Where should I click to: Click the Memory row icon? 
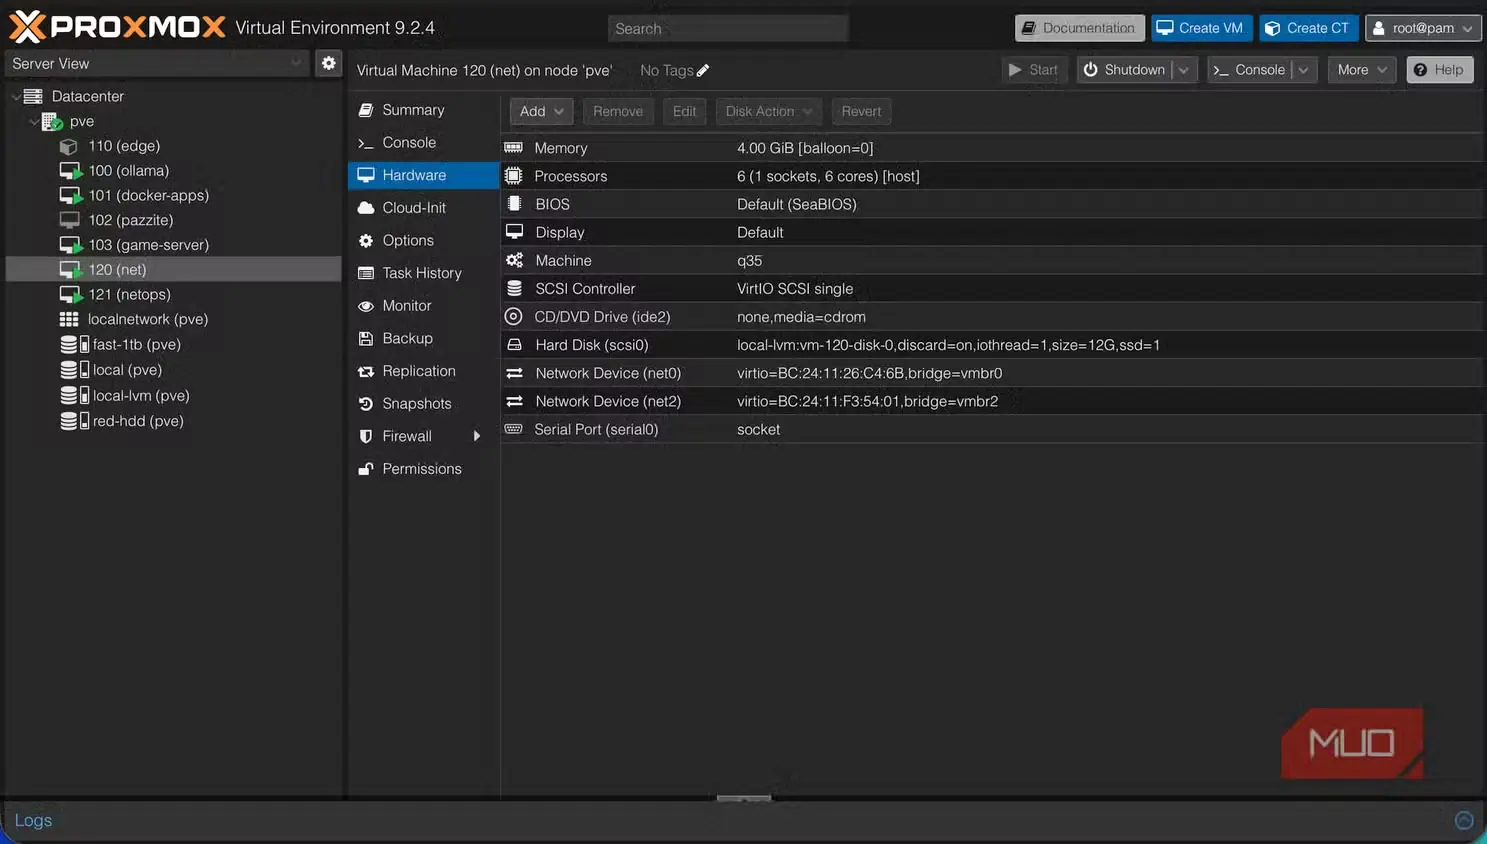(514, 148)
